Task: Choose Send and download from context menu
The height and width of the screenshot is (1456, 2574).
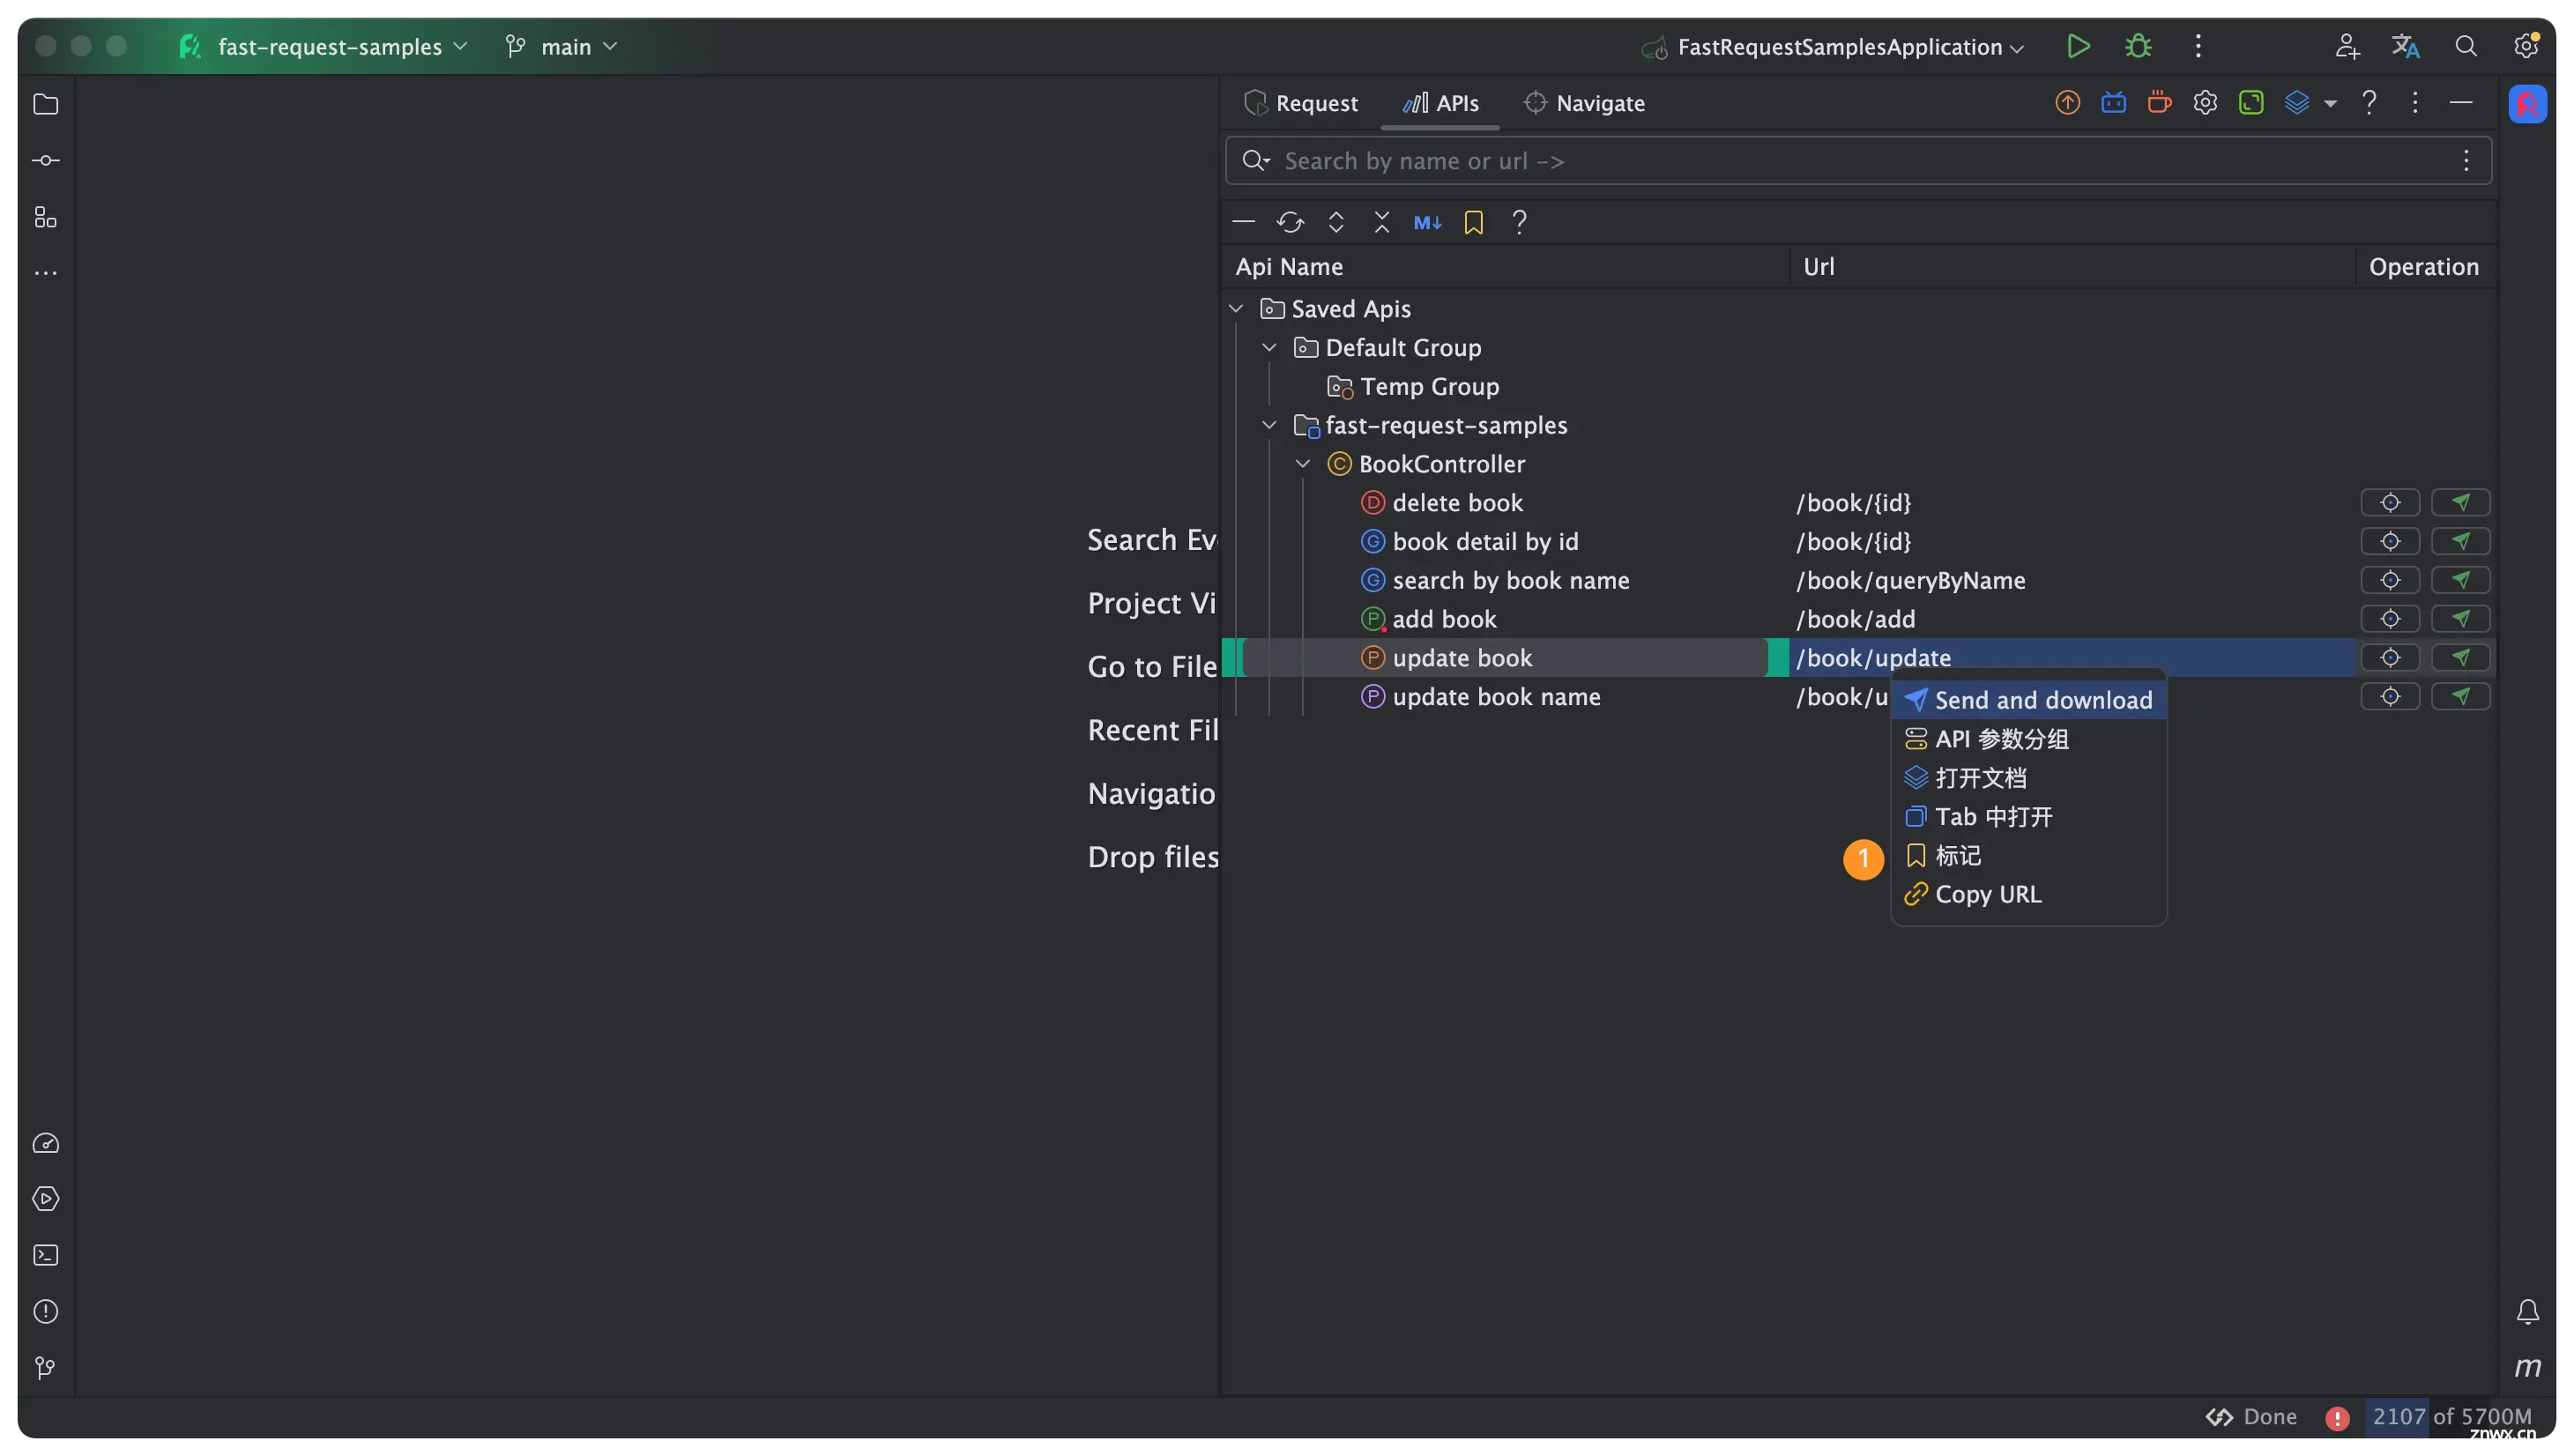Action: click(2028, 700)
